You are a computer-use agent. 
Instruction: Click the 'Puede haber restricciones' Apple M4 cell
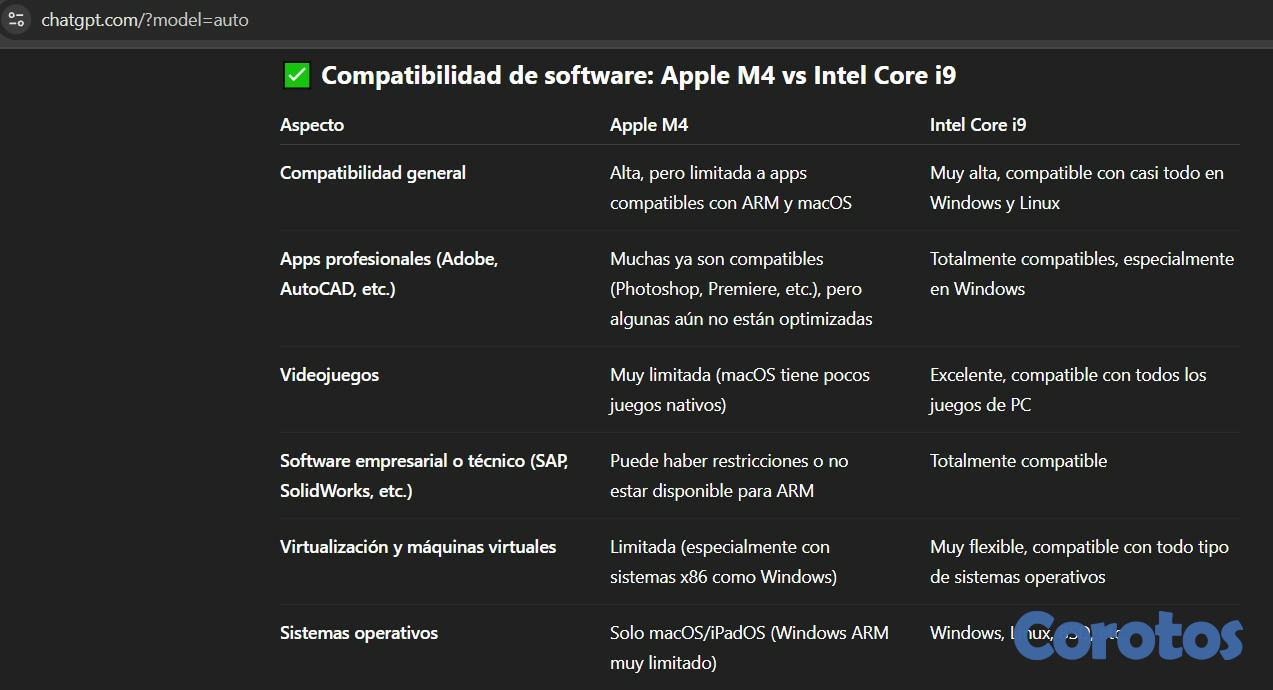728,476
